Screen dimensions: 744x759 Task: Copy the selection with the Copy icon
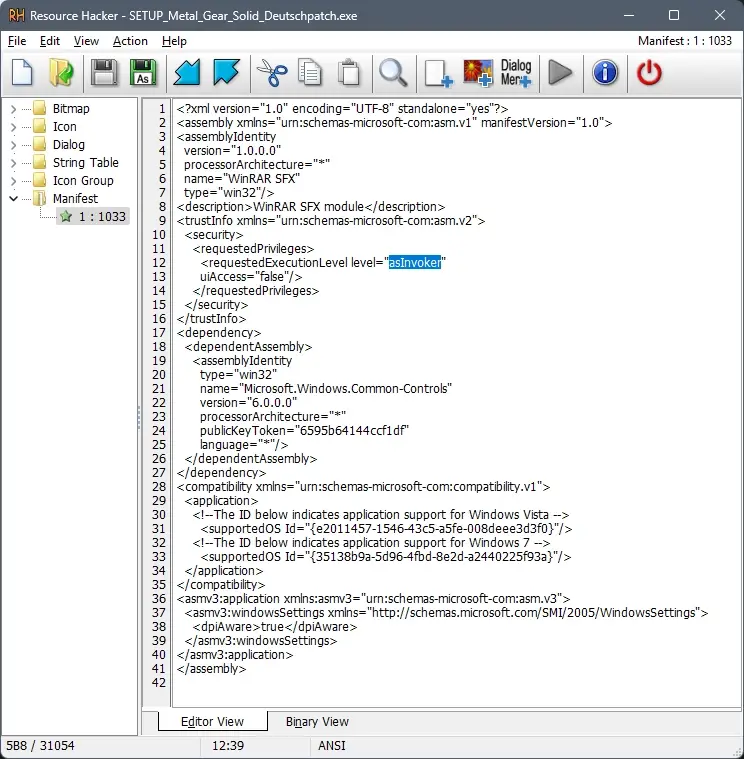310,73
